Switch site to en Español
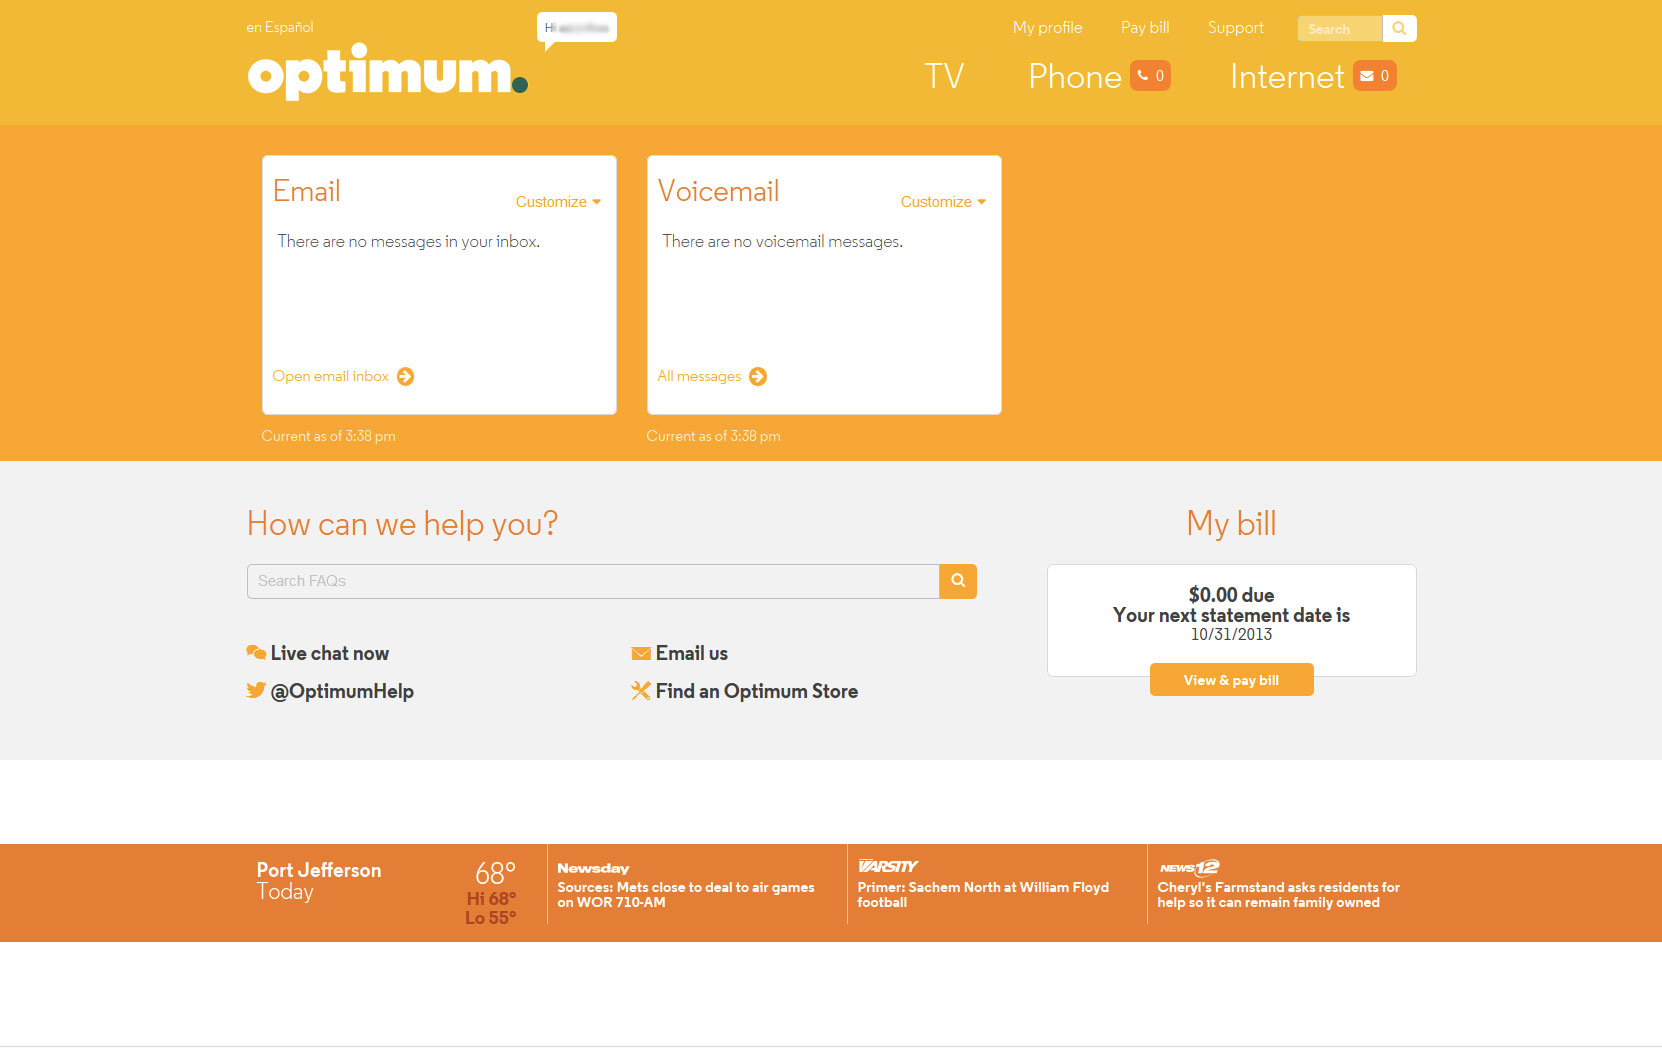 tap(280, 27)
